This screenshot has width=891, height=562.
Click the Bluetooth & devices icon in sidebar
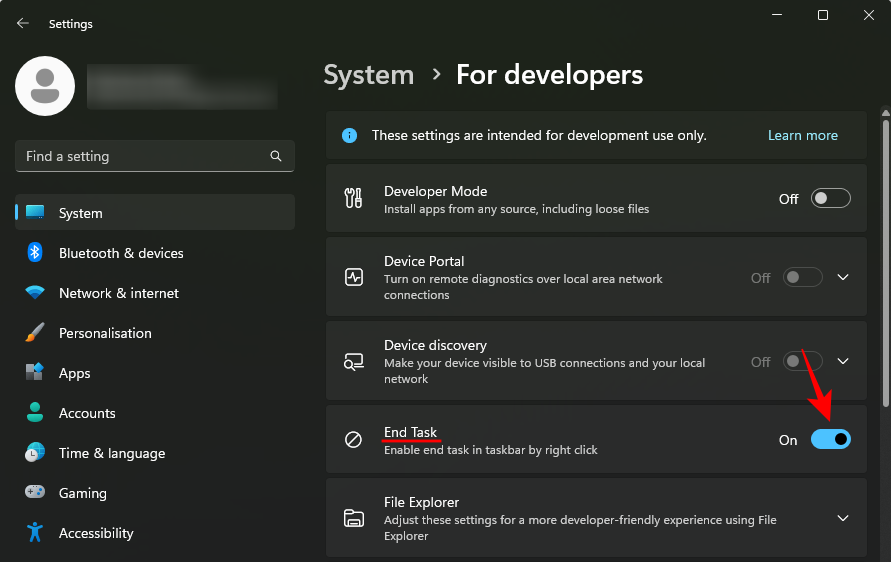click(35, 253)
